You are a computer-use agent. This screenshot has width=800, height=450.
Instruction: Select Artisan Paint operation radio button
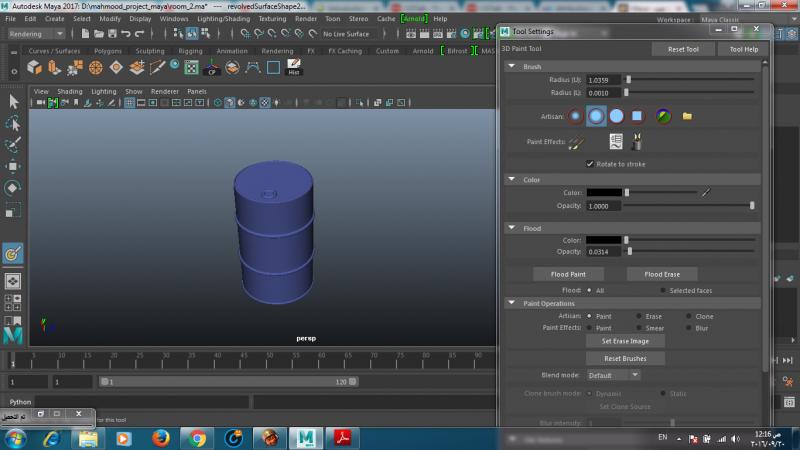coord(589,316)
